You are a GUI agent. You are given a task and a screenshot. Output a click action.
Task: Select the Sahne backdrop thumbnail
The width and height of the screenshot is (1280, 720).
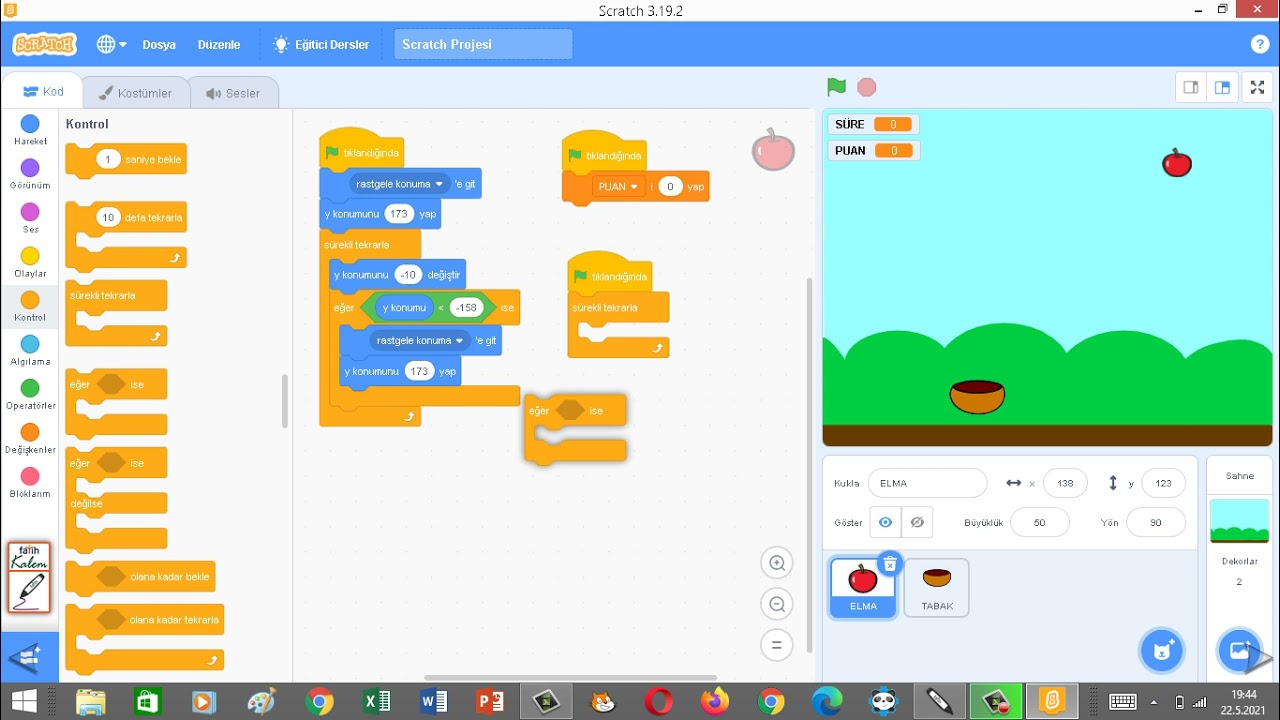click(1239, 520)
